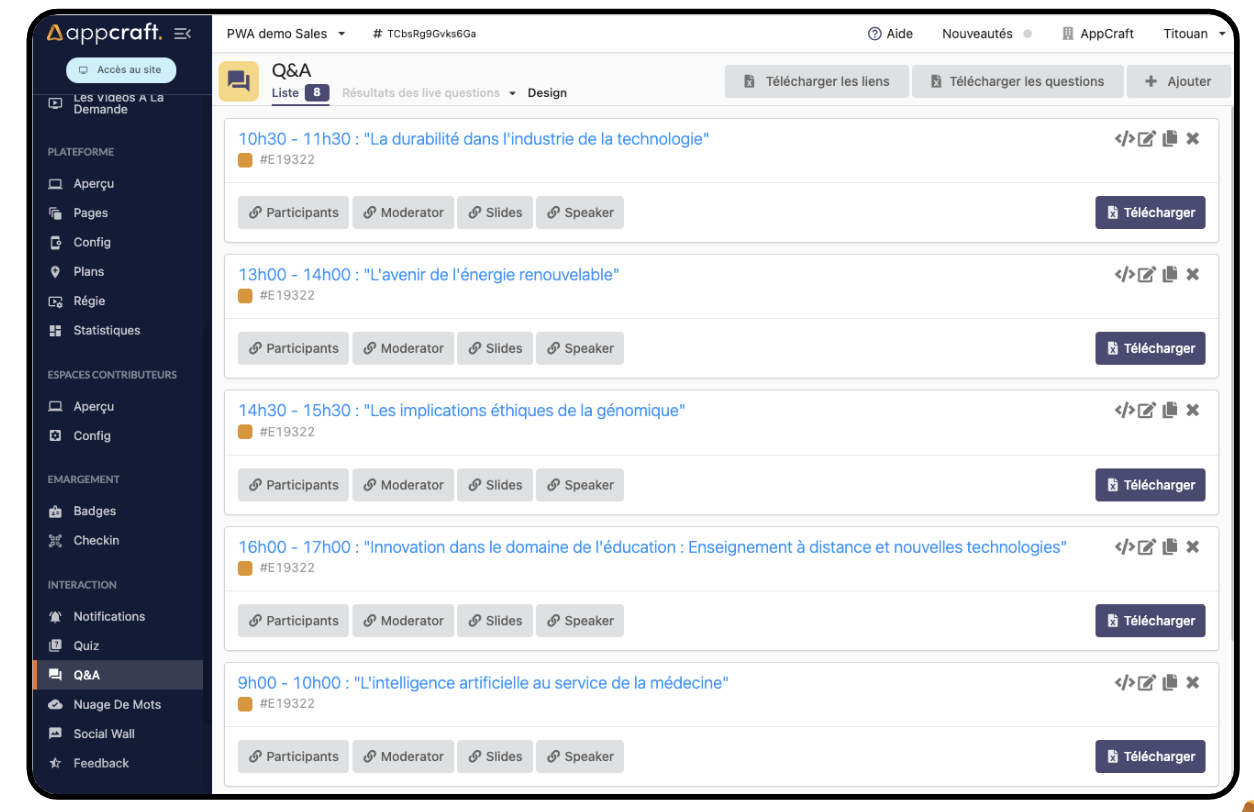Open Nuage De Mots in sidebar
Viewport: 1254px width, 812px height.
point(116,705)
